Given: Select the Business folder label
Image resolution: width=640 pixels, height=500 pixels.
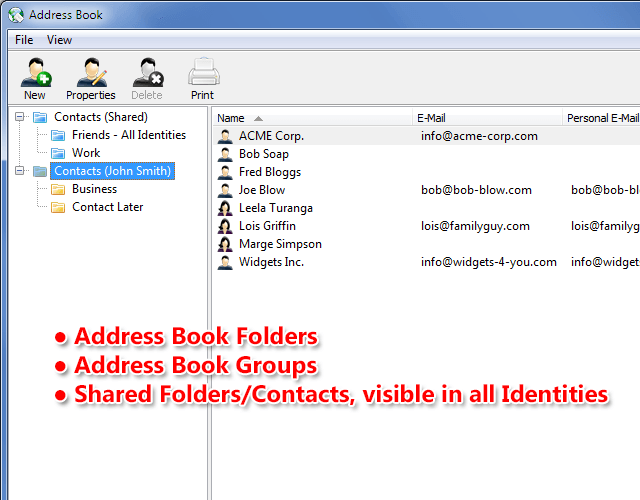Looking at the screenshot, I should pos(95,189).
